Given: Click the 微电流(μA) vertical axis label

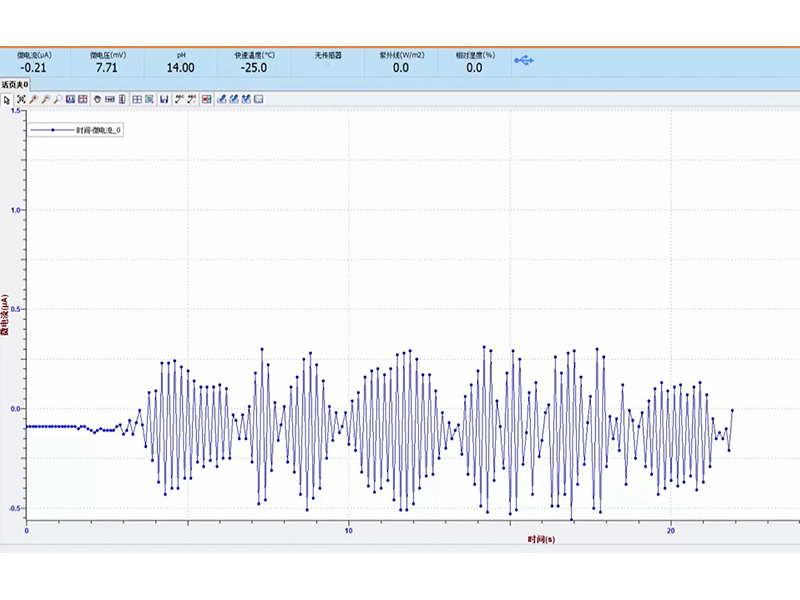Looking at the screenshot, I should pos(5,314).
